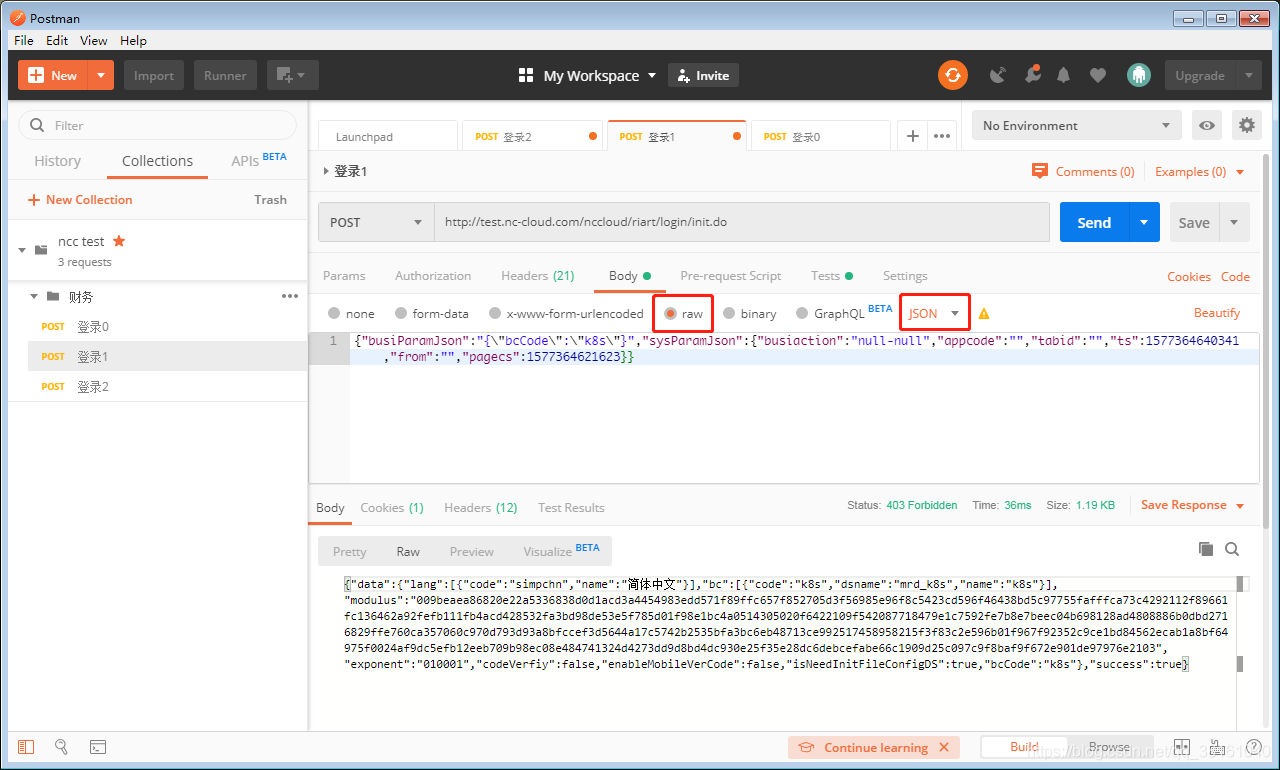Open the 财务 folder options ellipsis
The width and height of the screenshot is (1280, 770).
pos(290,296)
